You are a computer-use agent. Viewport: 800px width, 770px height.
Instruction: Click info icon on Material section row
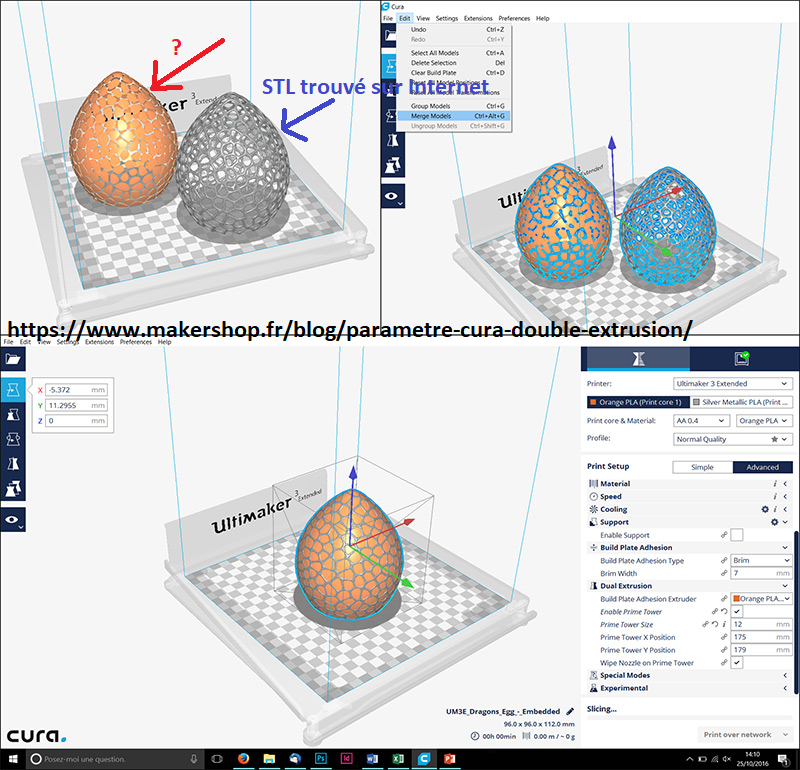coord(774,483)
